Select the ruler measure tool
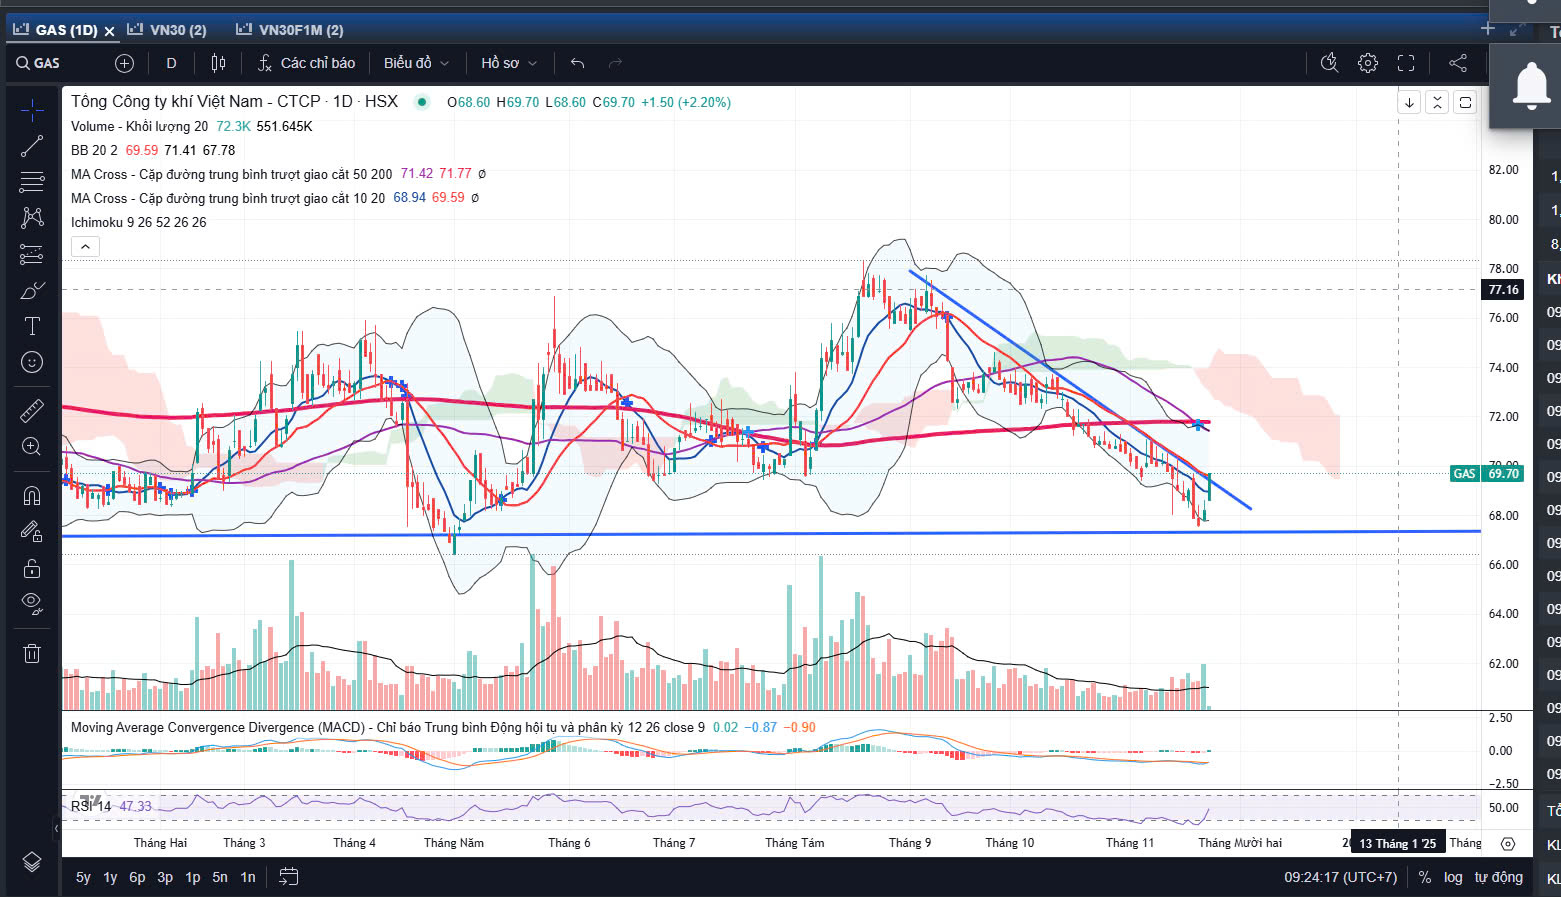 pos(32,410)
